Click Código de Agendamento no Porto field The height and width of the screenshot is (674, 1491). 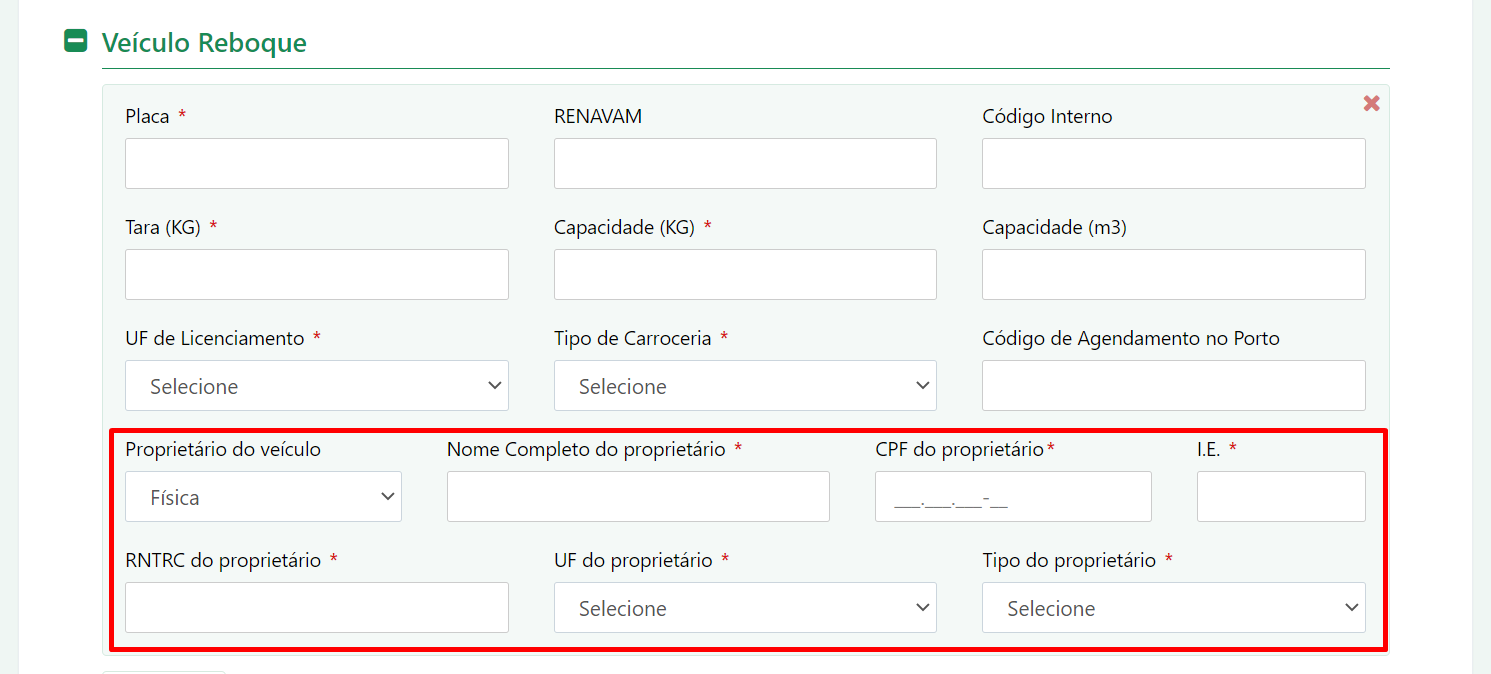tap(1174, 385)
